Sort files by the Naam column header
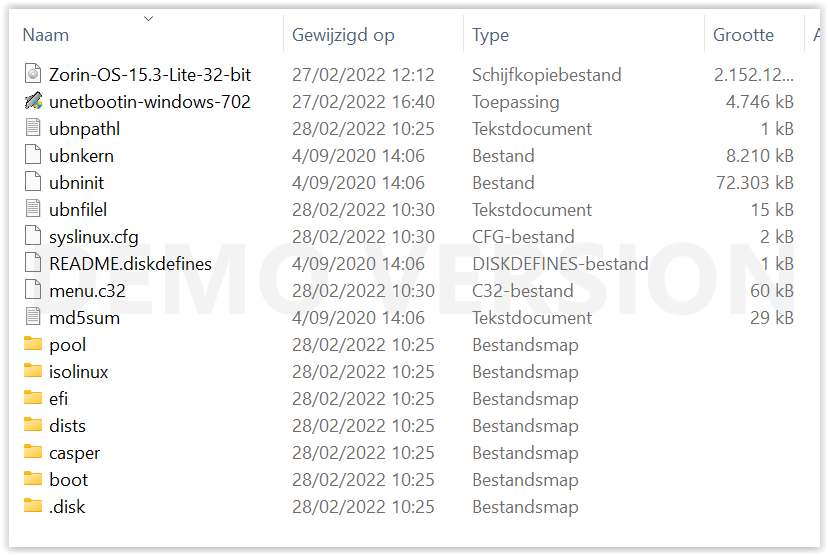Image resolution: width=828 pixels, height=555 pixels. (46, 36)
